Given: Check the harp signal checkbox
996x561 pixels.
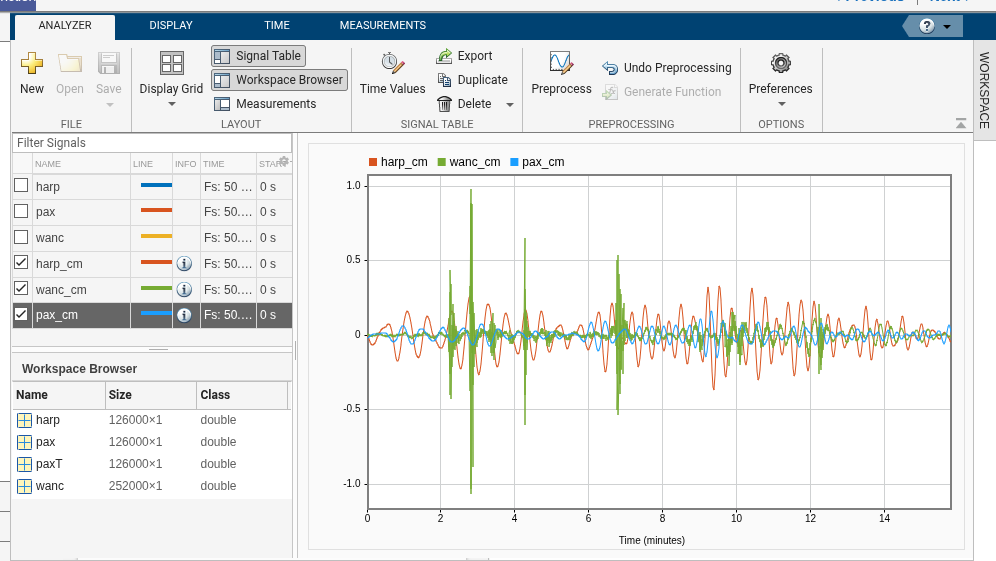Looking at the screenshot, I should [x=21, y=185].
